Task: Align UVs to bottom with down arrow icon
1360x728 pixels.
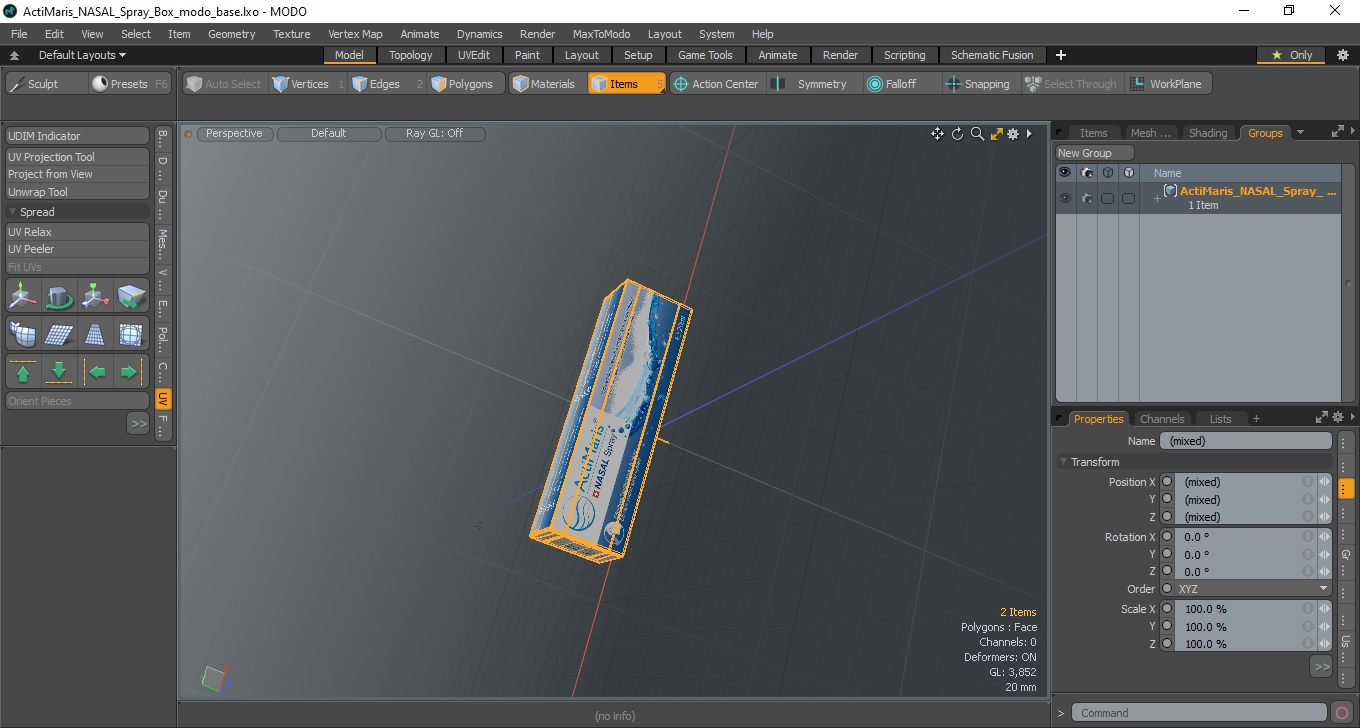Action: pos(59,372)
